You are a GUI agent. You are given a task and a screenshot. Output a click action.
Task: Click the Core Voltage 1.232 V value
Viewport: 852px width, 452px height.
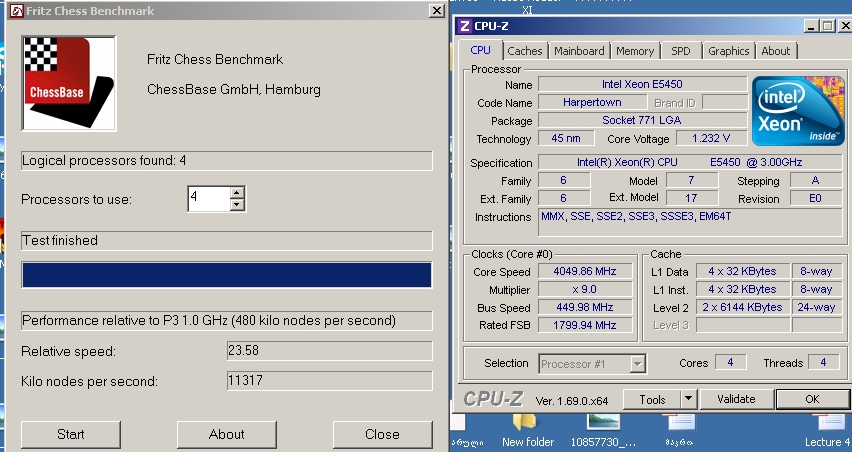coord(711,139)
